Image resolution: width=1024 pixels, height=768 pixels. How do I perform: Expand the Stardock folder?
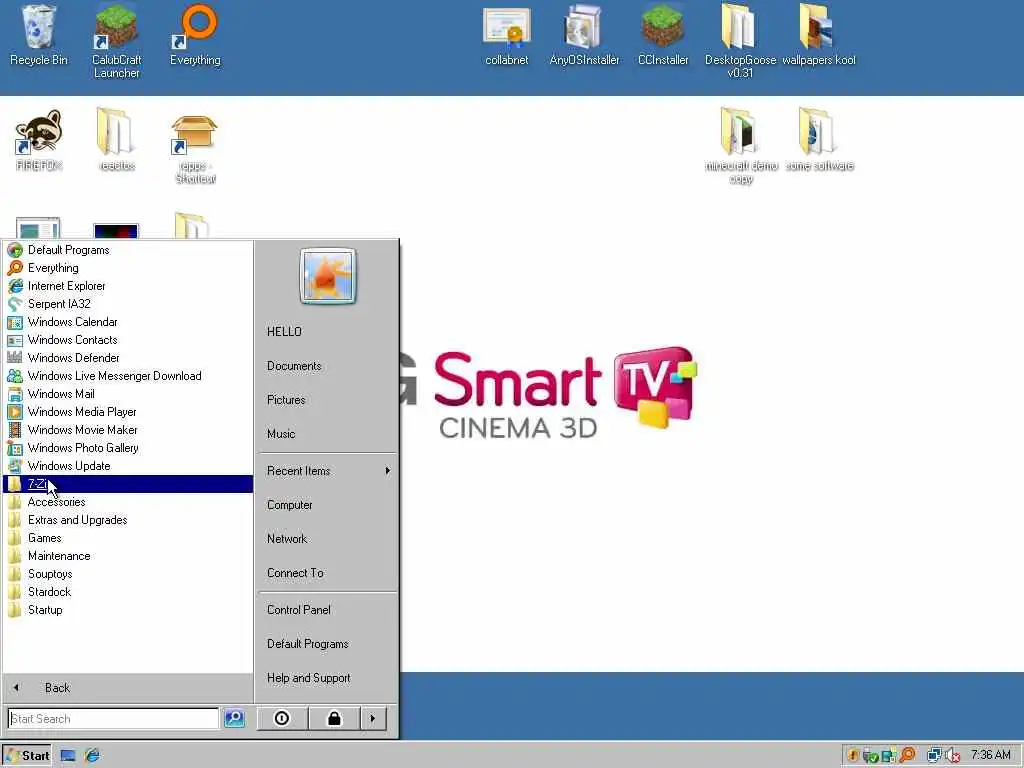pyautogui.click(x=128, y=592)
